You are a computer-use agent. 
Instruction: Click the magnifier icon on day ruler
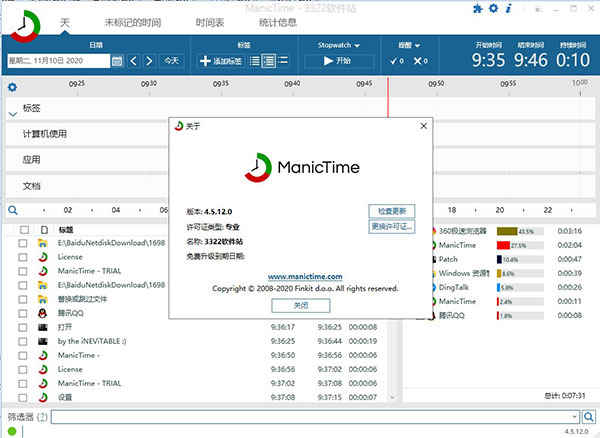[13, 210]
